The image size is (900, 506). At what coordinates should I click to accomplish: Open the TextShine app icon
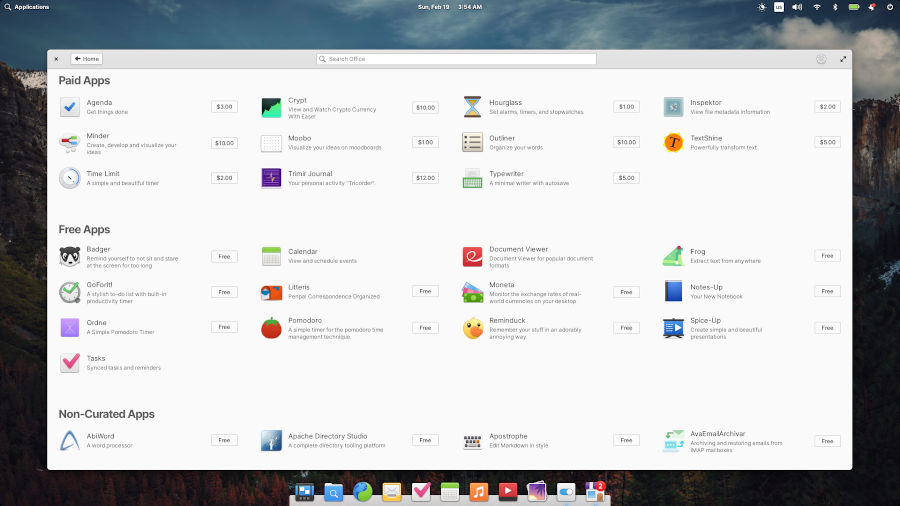coord(673,142)
